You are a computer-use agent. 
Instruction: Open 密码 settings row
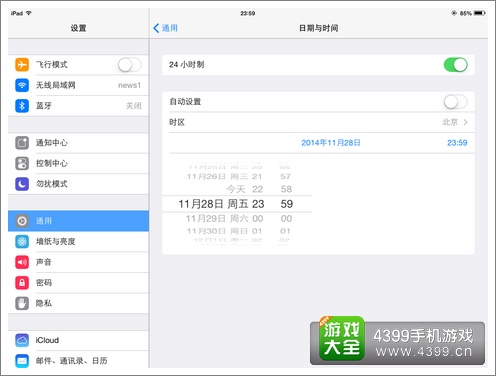(78, 283)
